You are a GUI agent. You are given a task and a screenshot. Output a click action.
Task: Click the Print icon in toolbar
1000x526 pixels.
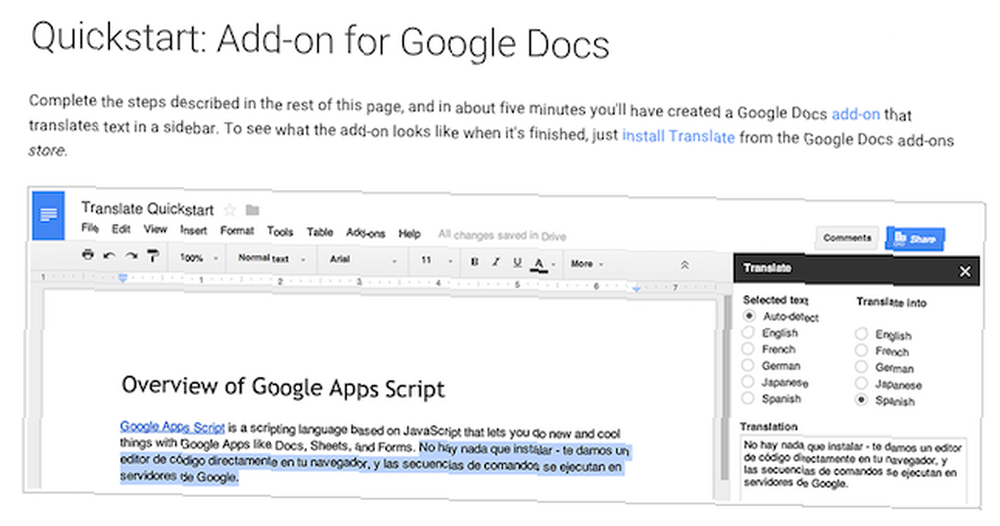click(88, 255)
